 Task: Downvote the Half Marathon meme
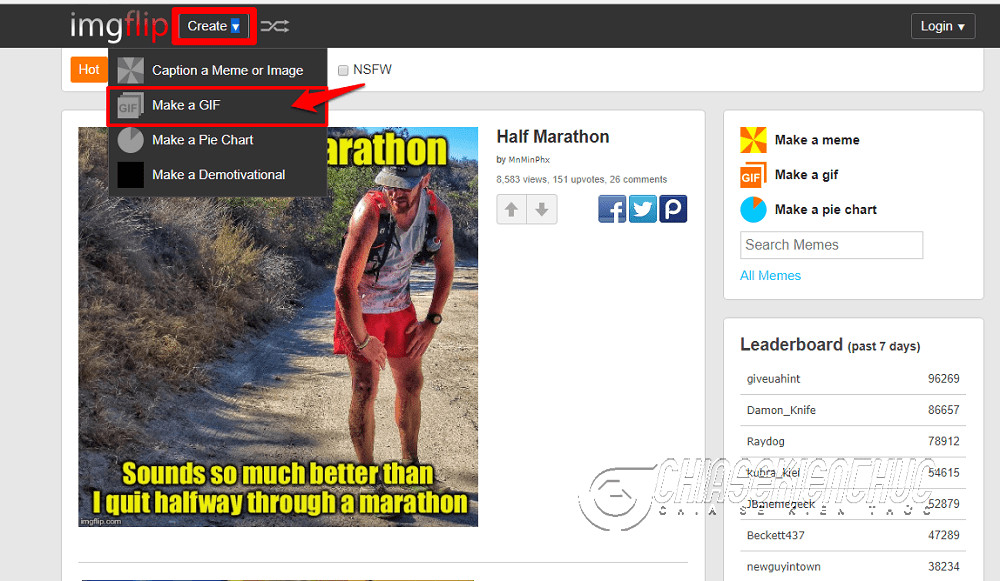tap(541, 210)
